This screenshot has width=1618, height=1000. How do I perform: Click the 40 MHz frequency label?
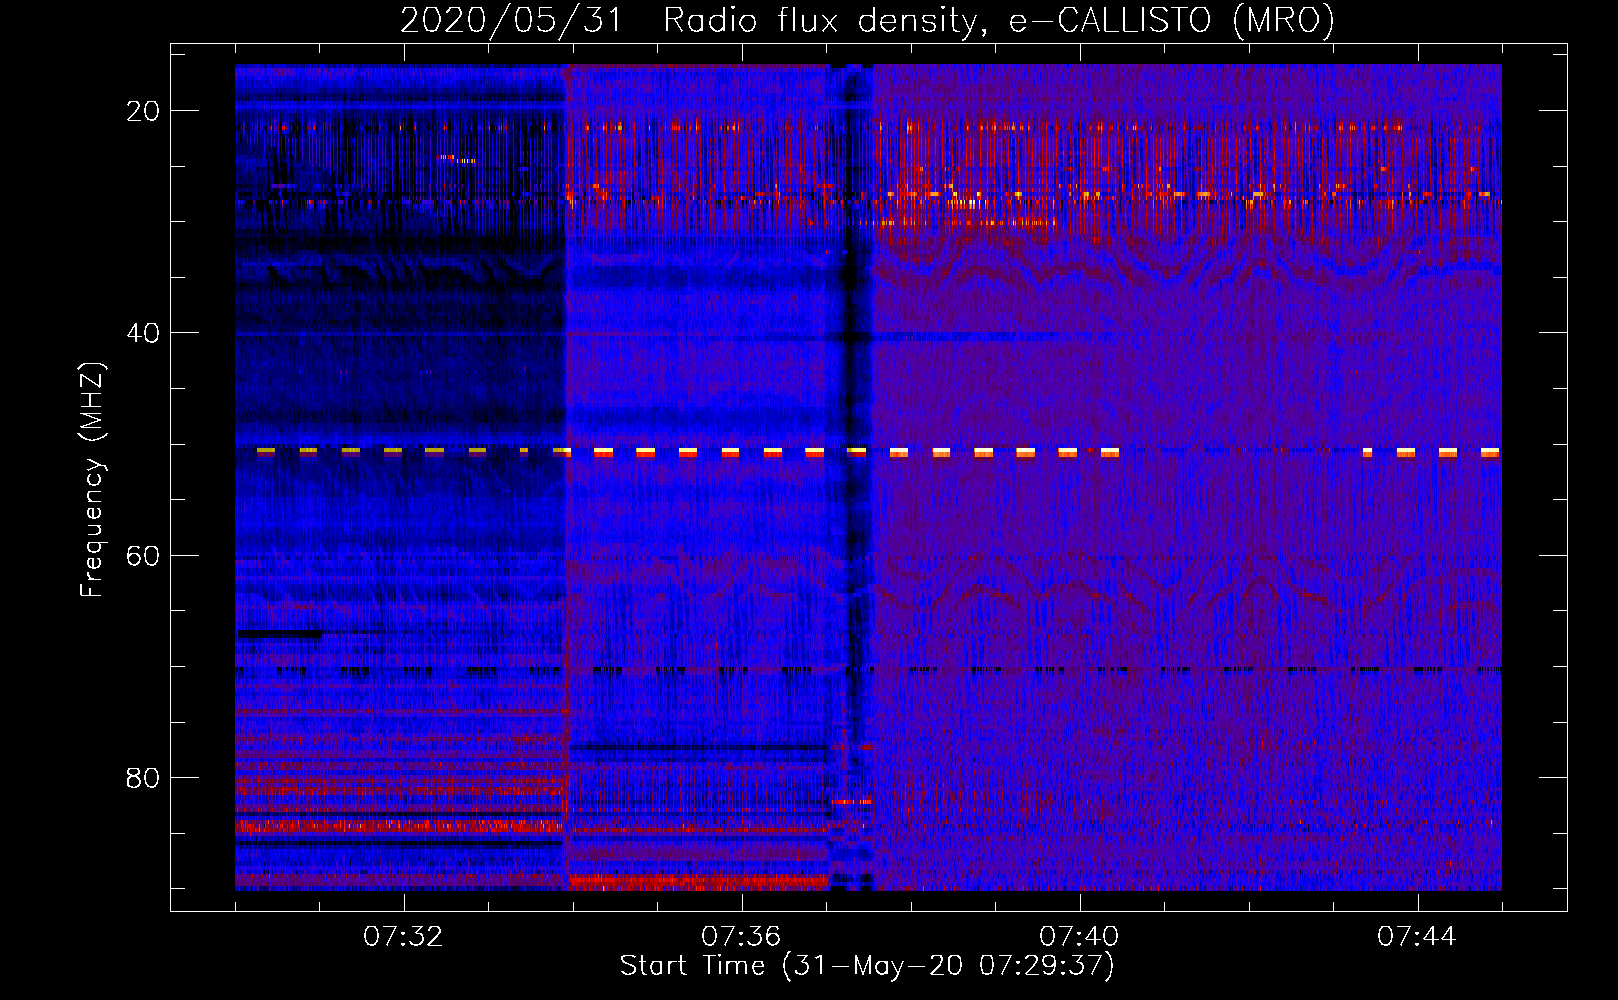[x=143, y=333]
